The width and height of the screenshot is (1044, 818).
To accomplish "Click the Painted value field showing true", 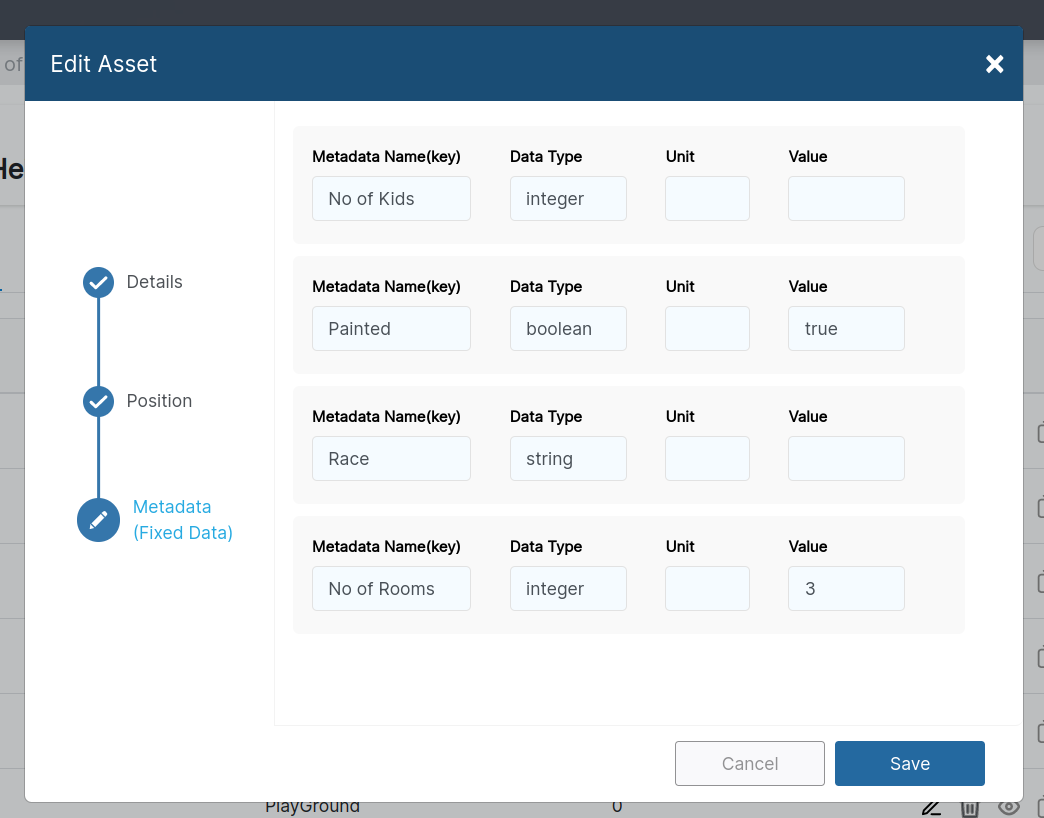I will pyautogui.click(x=846, y=329).
